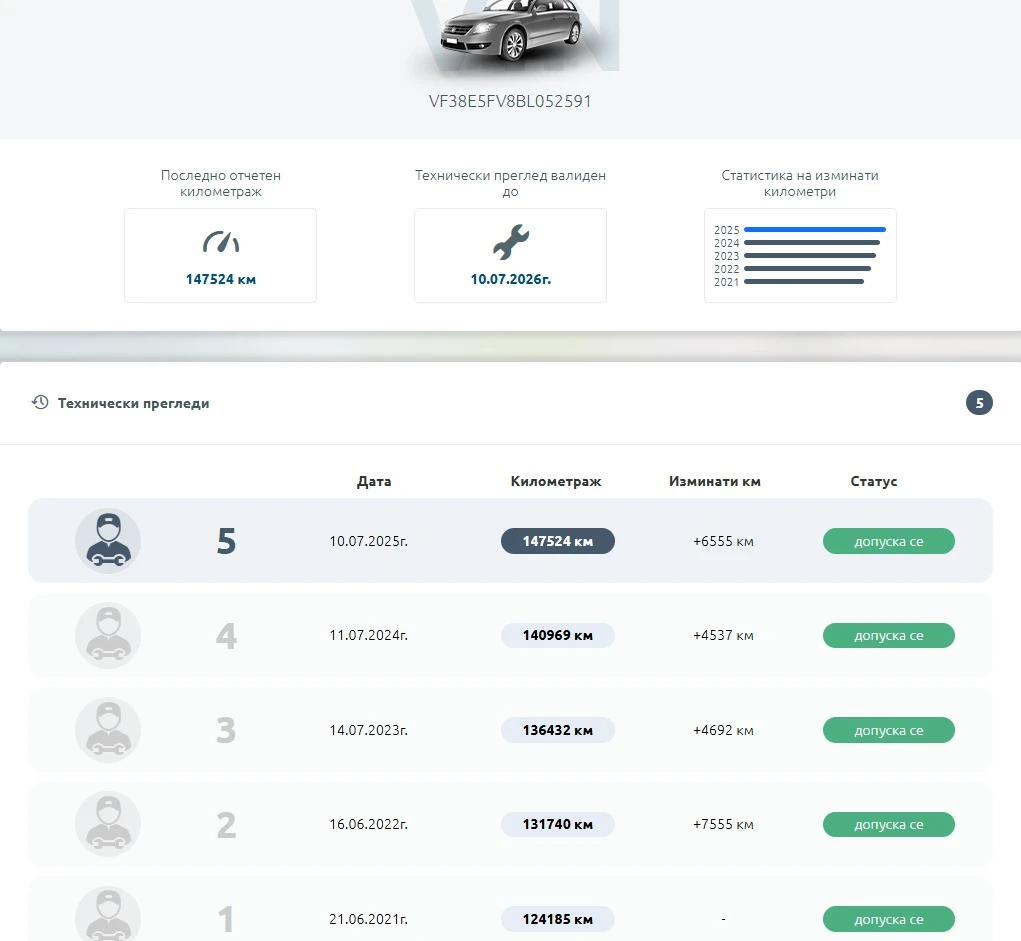Click the mechanic avatar in inspection row 5
This screenshot has height=941, width=1021.
click(108, 541)
